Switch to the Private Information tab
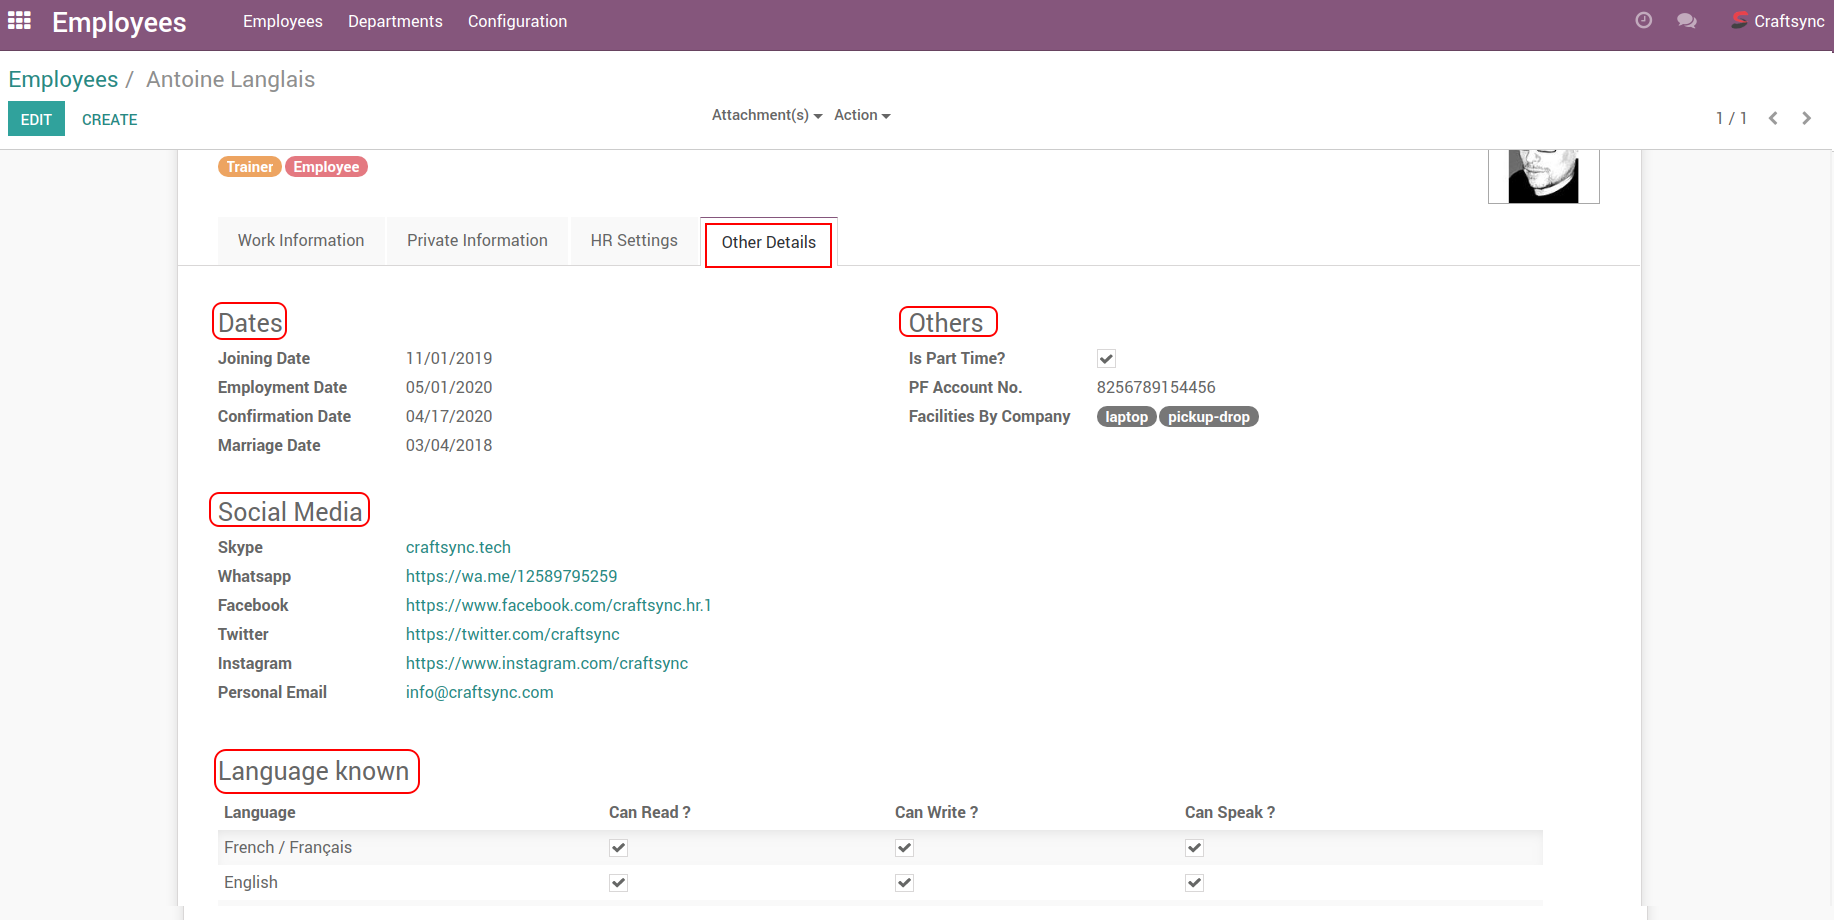The image size is (1834, 920). click(x=477, y=240)
